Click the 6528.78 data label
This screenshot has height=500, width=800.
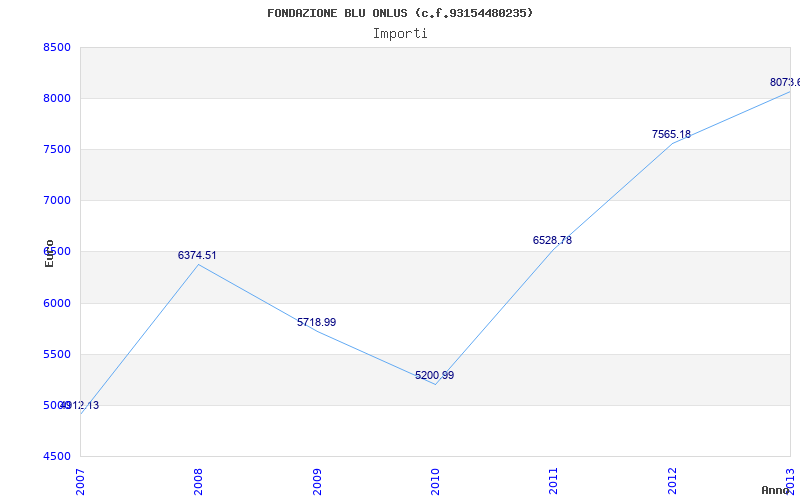(x=552, y=240)
